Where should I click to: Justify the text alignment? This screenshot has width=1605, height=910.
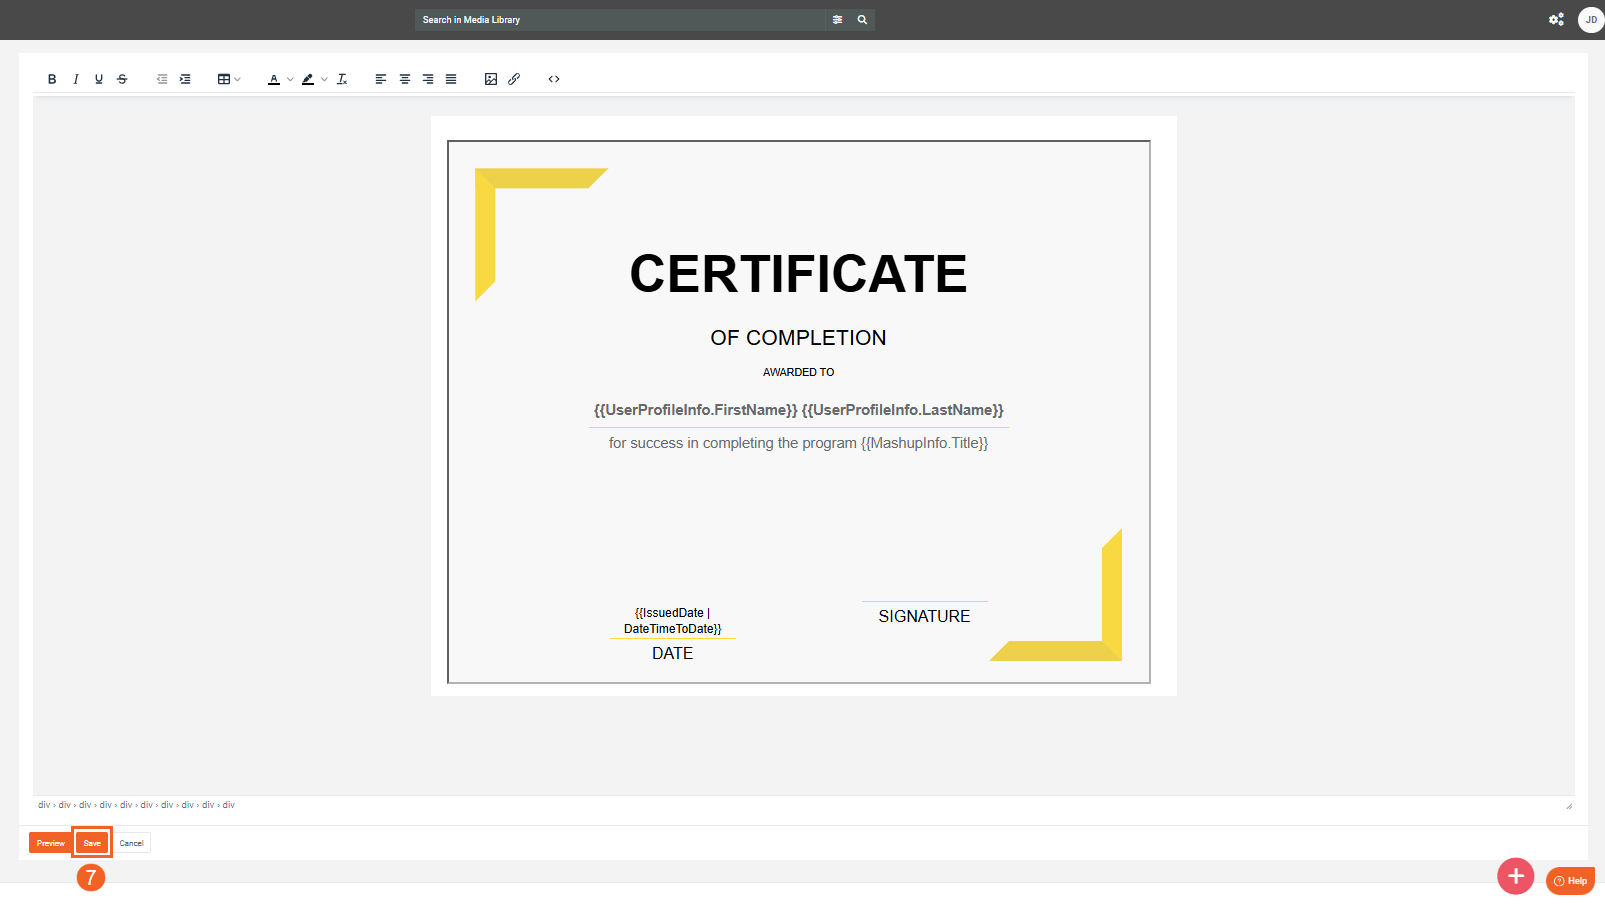click(x=451, y=79)
